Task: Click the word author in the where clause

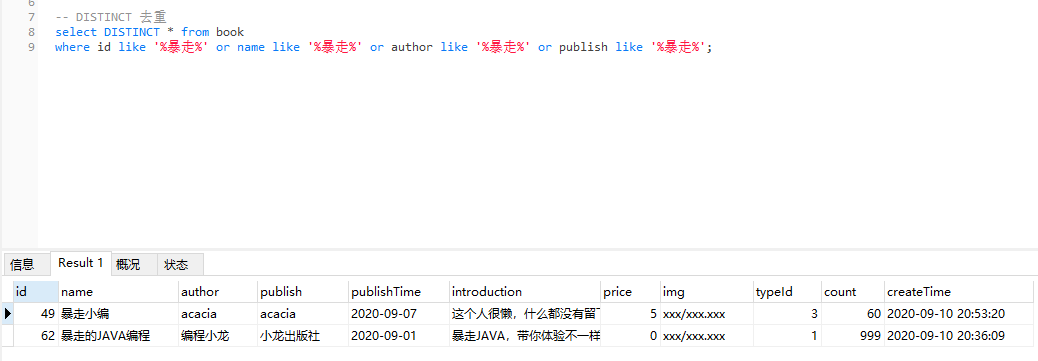Action: pos(412,47)
